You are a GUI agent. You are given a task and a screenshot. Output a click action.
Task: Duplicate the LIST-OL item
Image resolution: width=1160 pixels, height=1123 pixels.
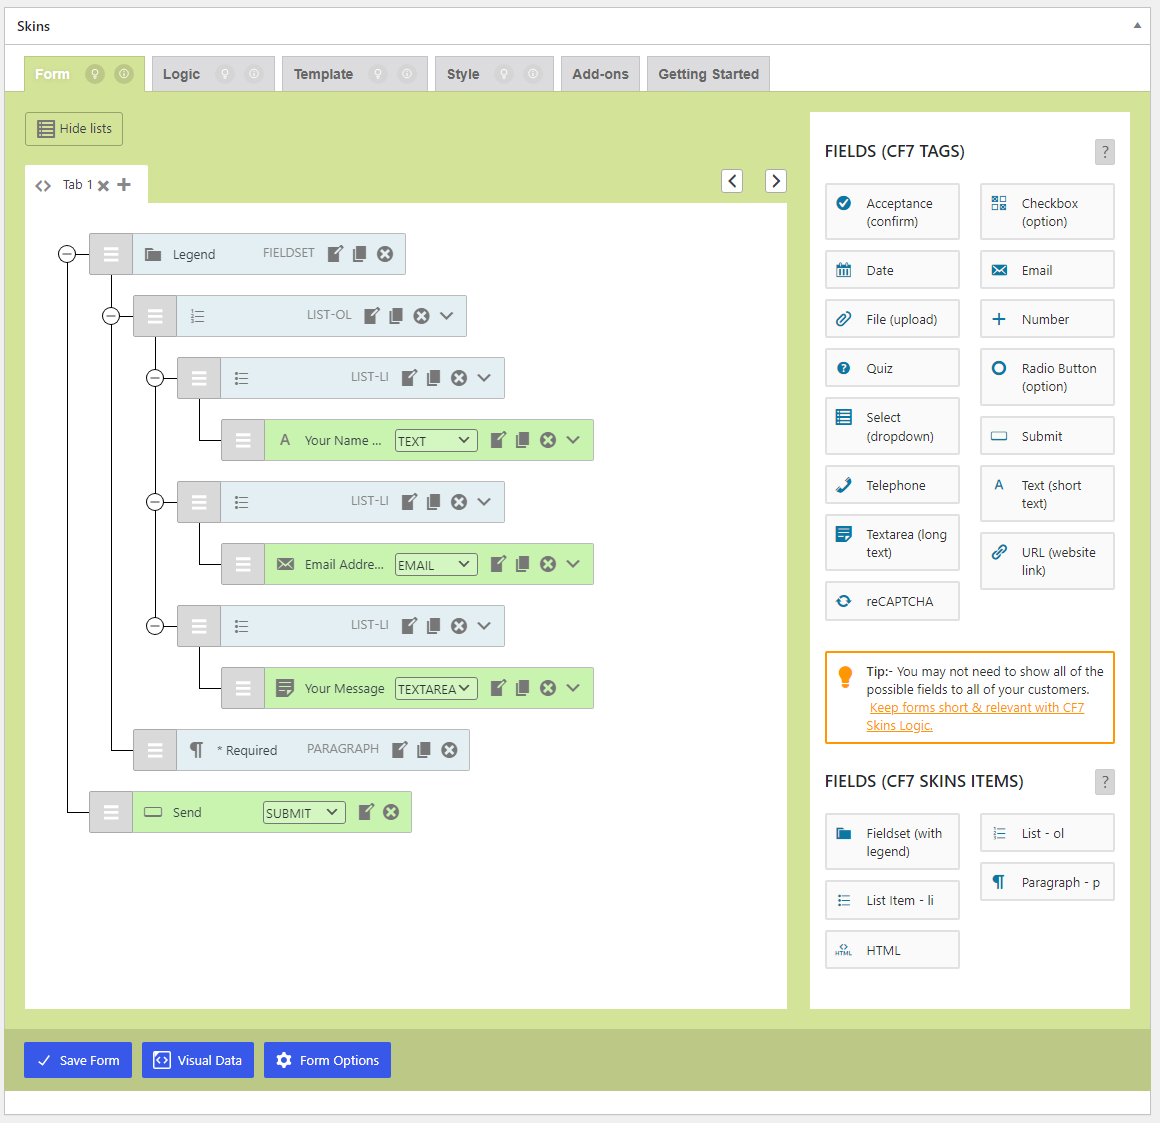click(x=396, y=316)
